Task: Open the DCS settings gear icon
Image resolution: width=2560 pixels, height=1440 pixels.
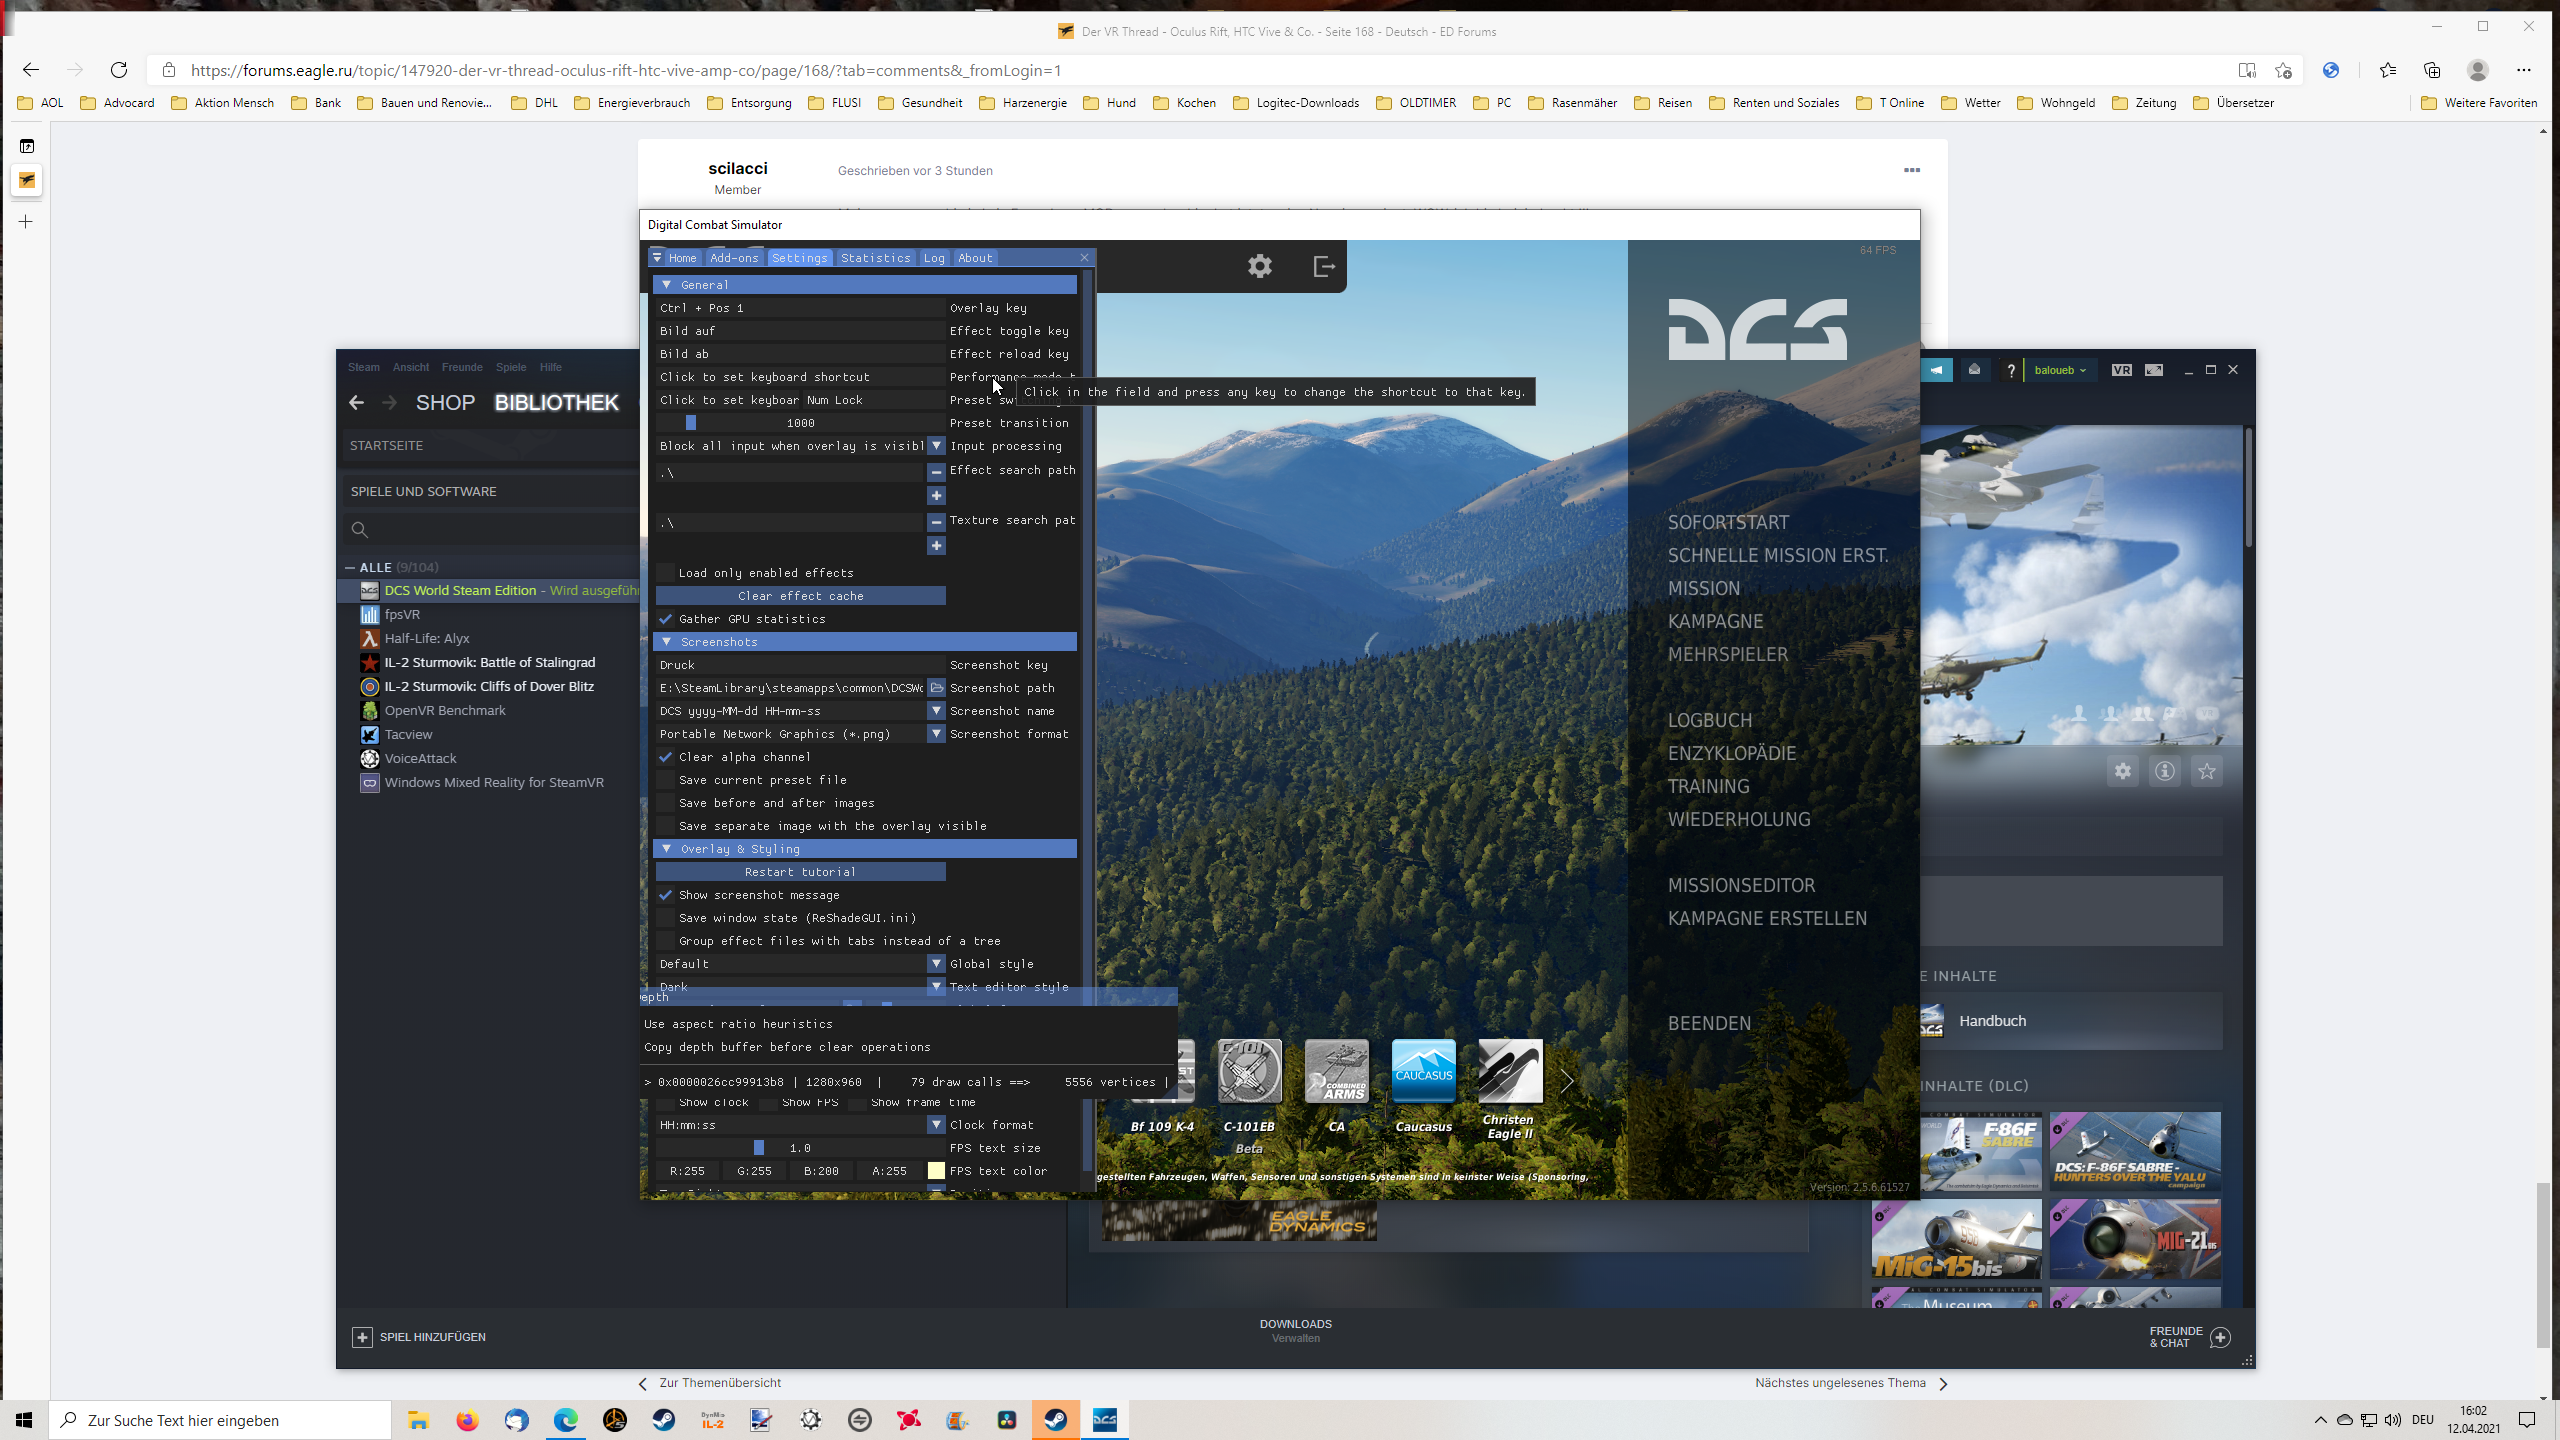Action: tap(1259, 266)
